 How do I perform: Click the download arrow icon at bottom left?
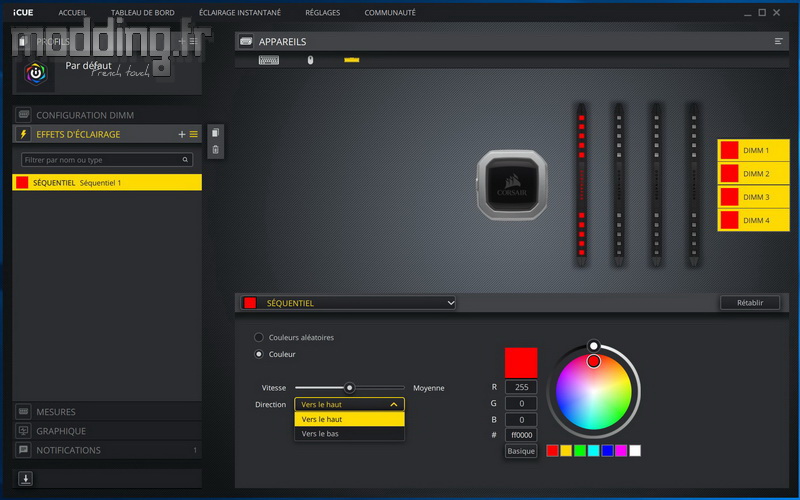26,479
